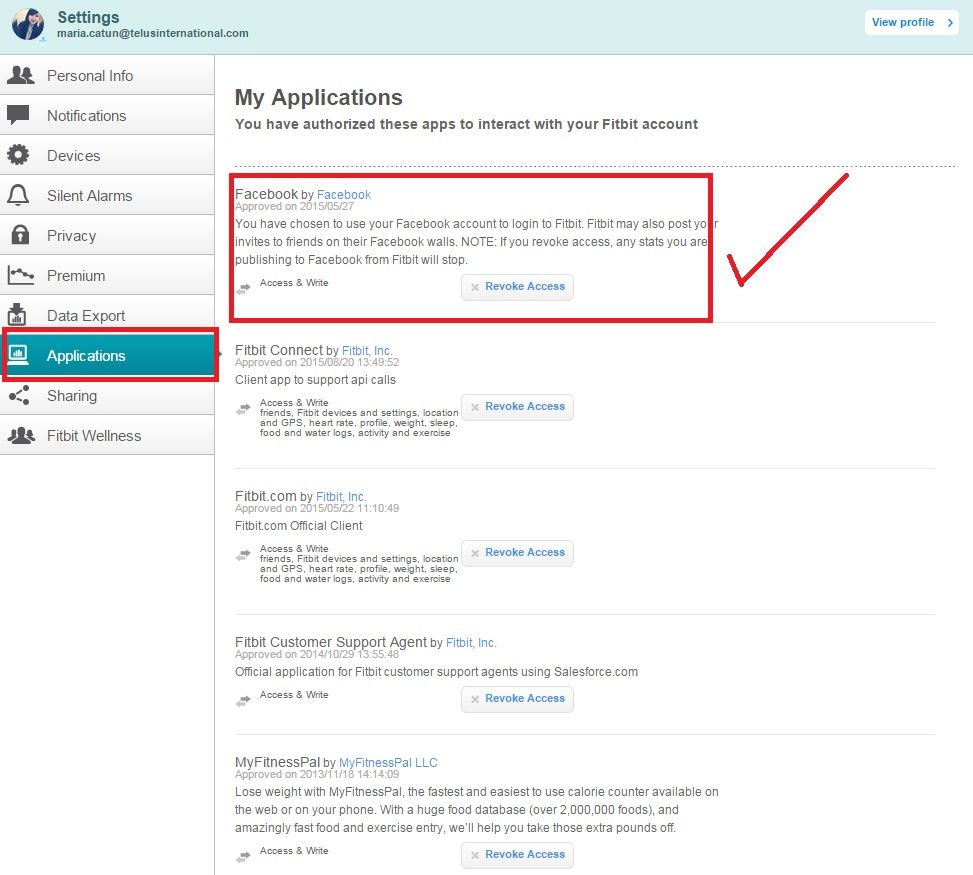
Task: Click the Notifications speech bubble icon
Action: click(x=18, y=115)
